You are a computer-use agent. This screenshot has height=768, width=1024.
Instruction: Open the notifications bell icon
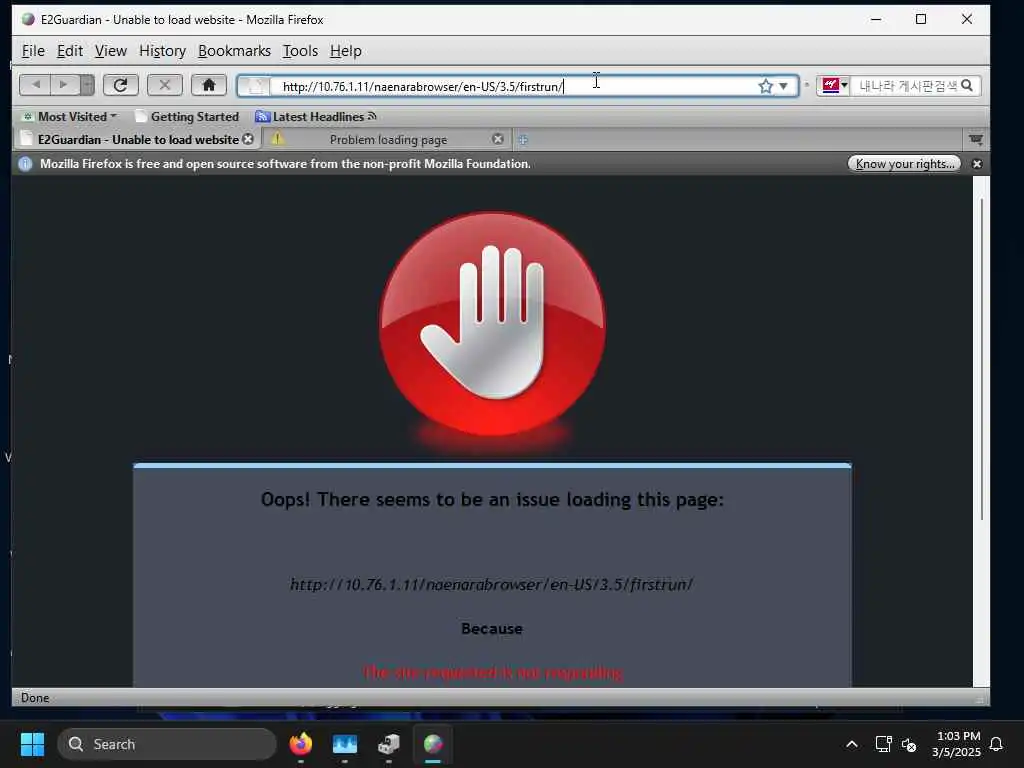996,744
